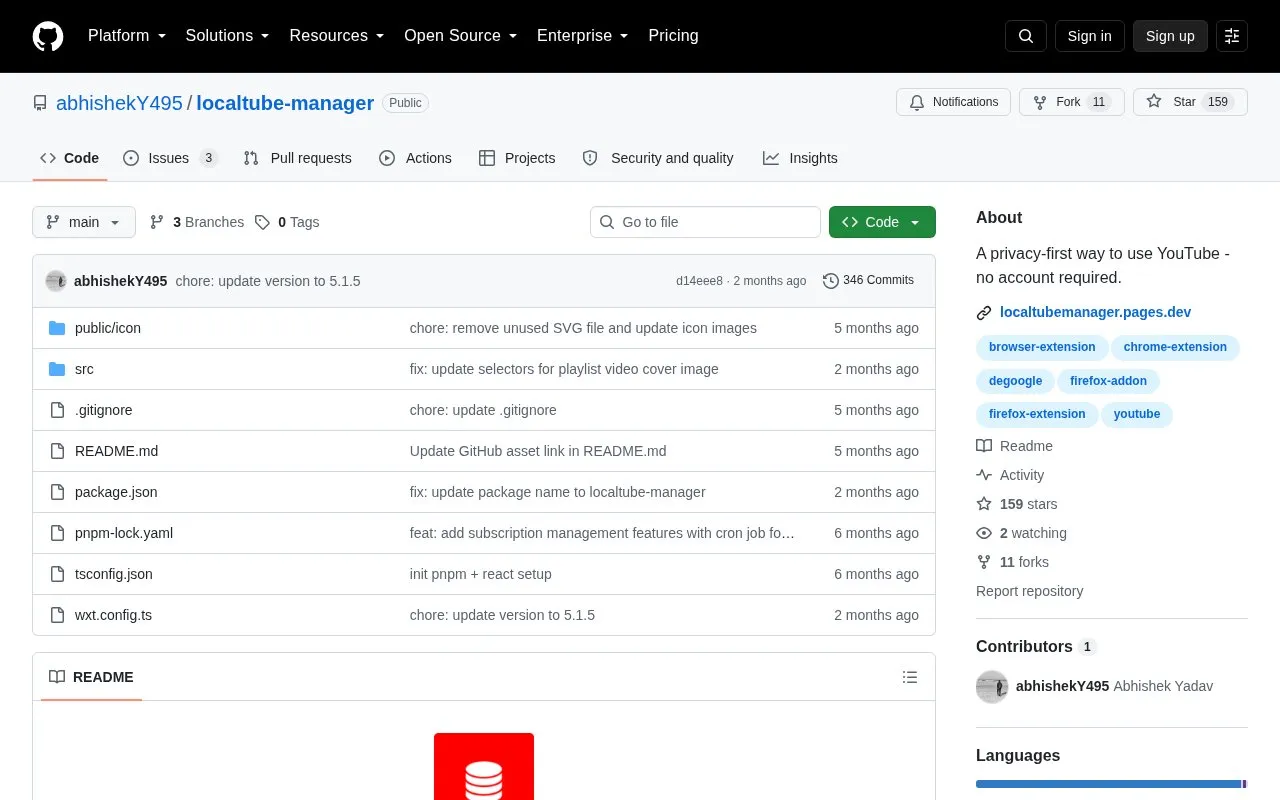Open the localtubemanager.pages.dev link

point(1095,313)
